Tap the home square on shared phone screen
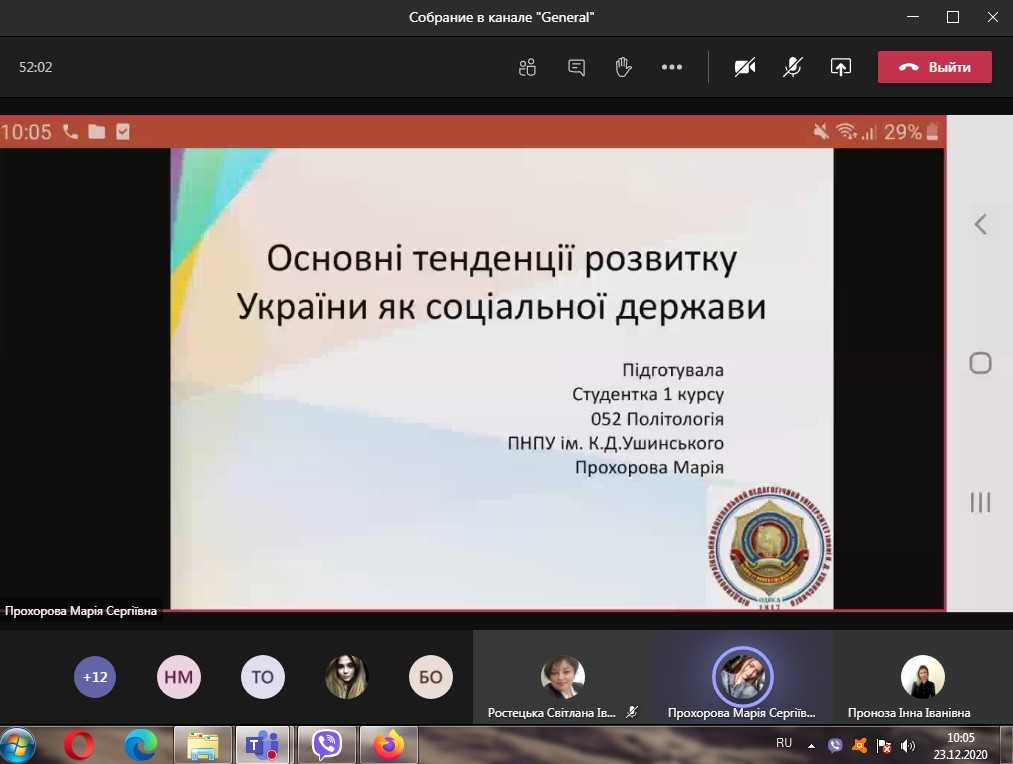The height and width of the screenshot is (764, 1013). 980,363
